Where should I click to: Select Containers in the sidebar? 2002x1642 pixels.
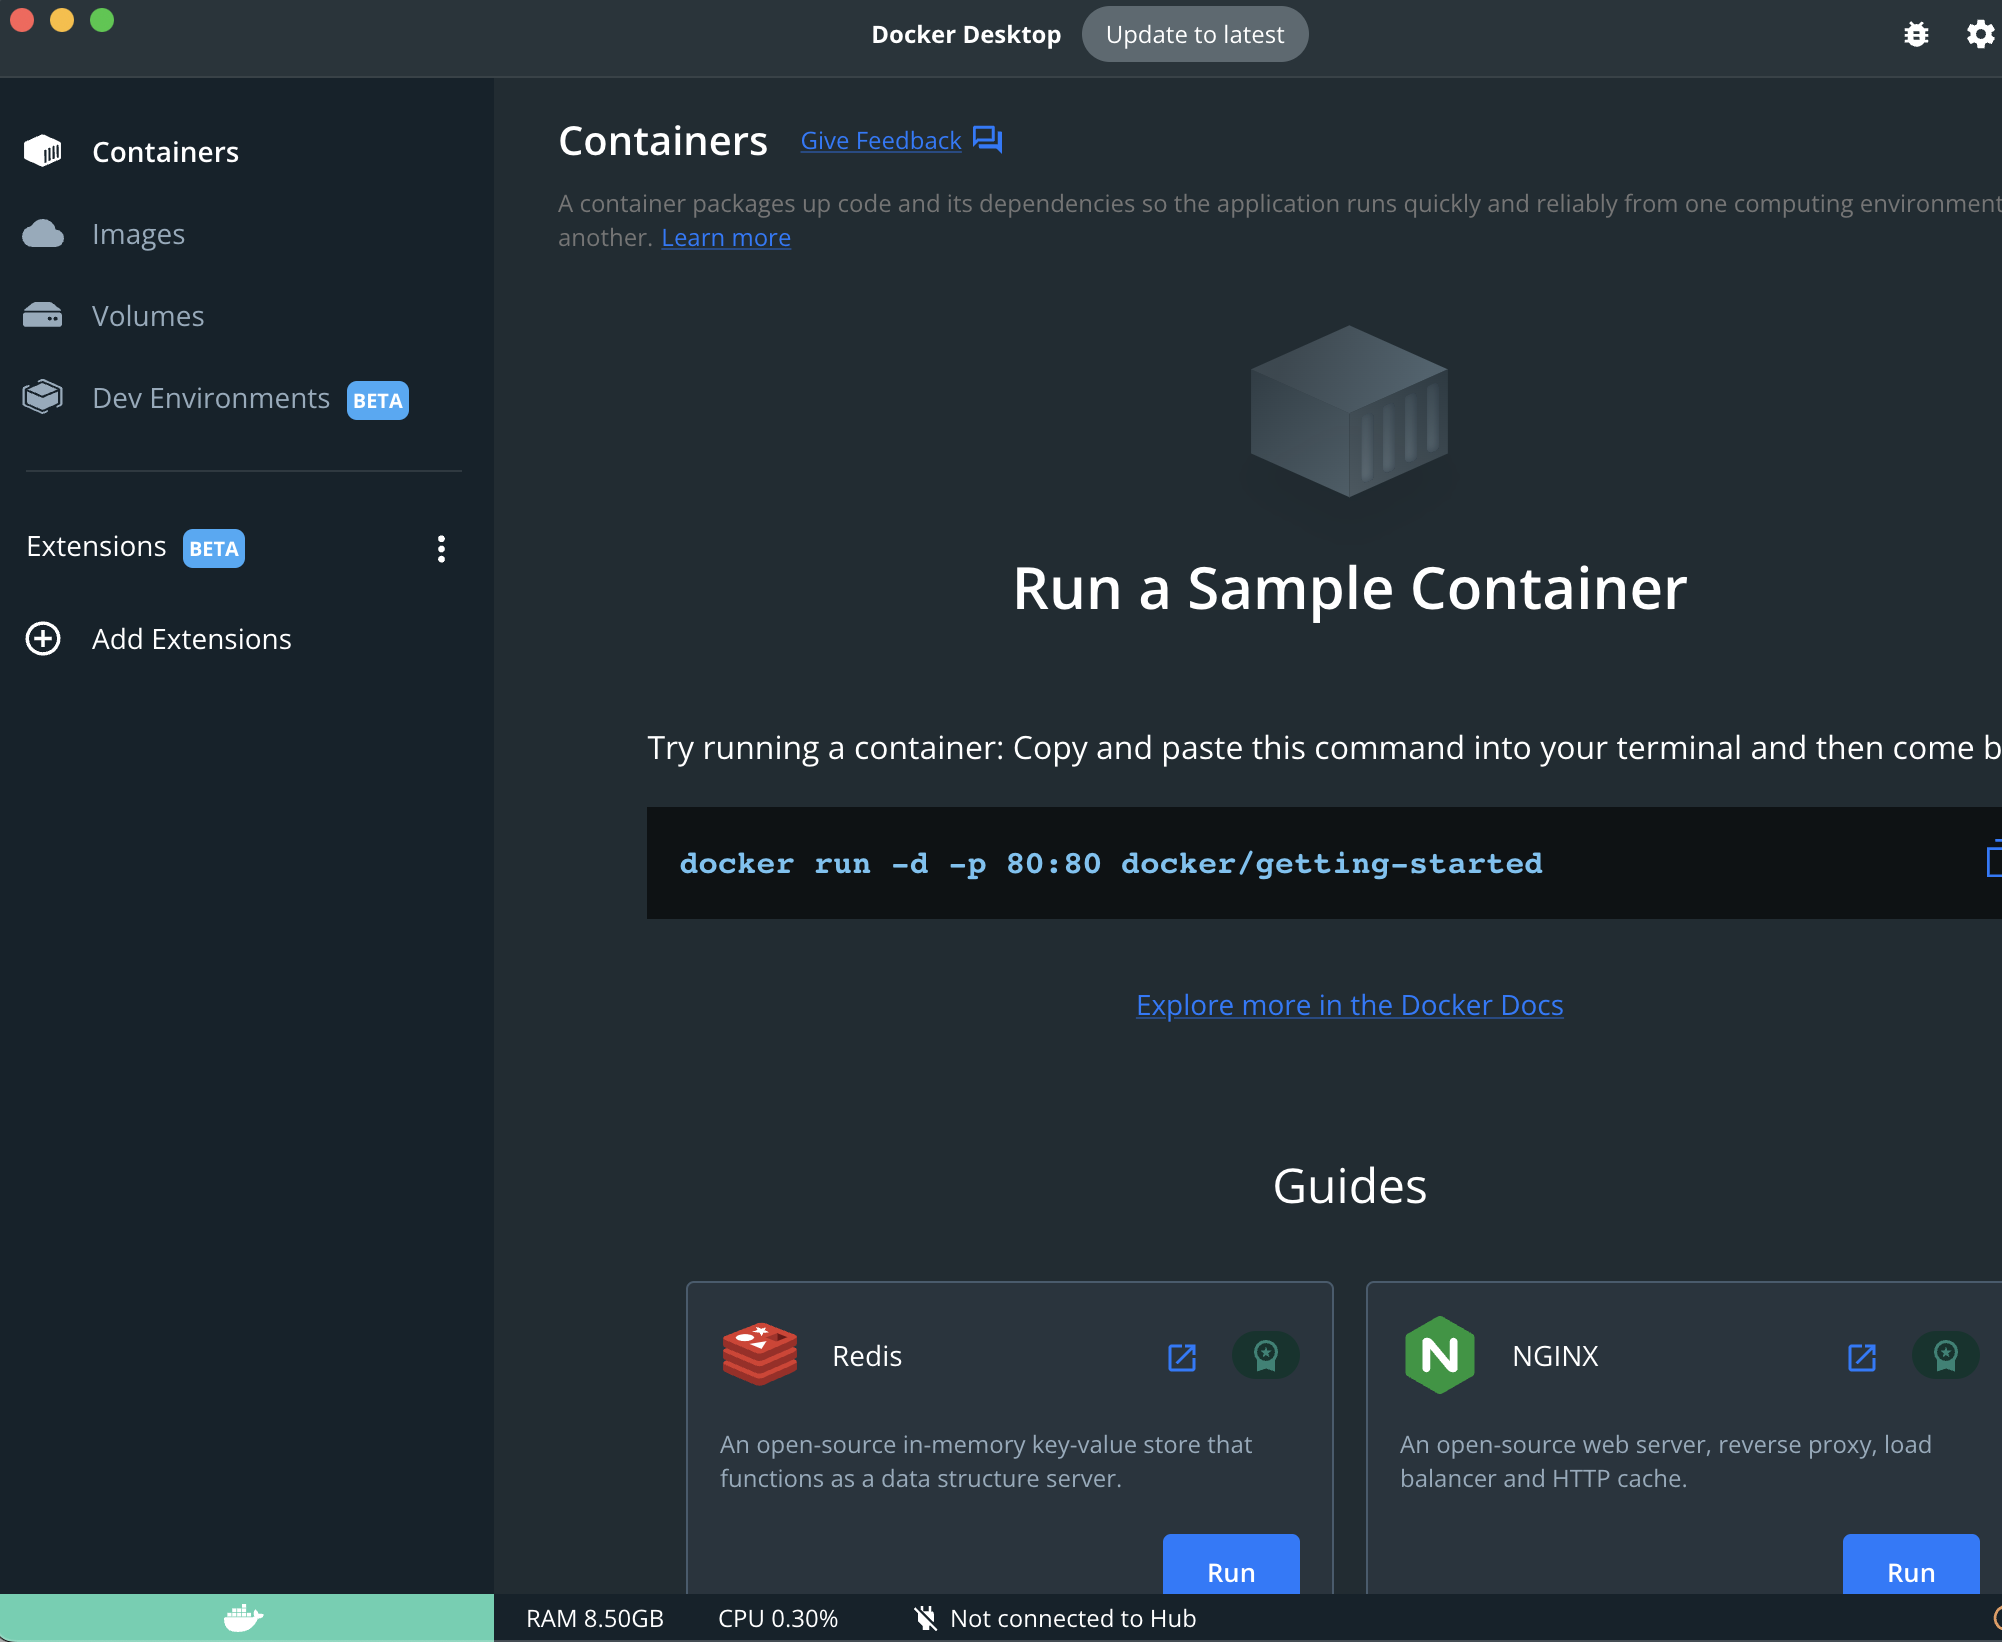coord(165,152)
